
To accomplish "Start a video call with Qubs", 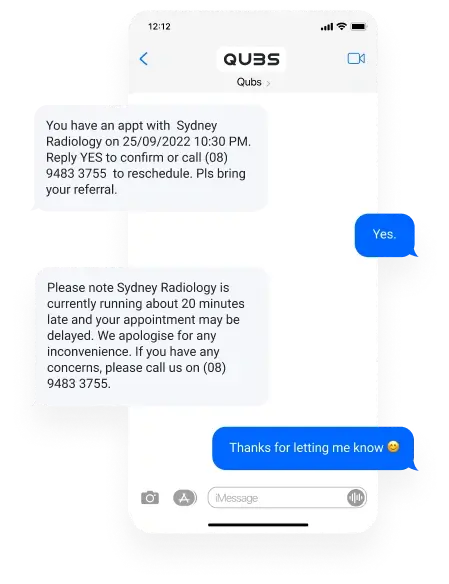I will [356, 58].
